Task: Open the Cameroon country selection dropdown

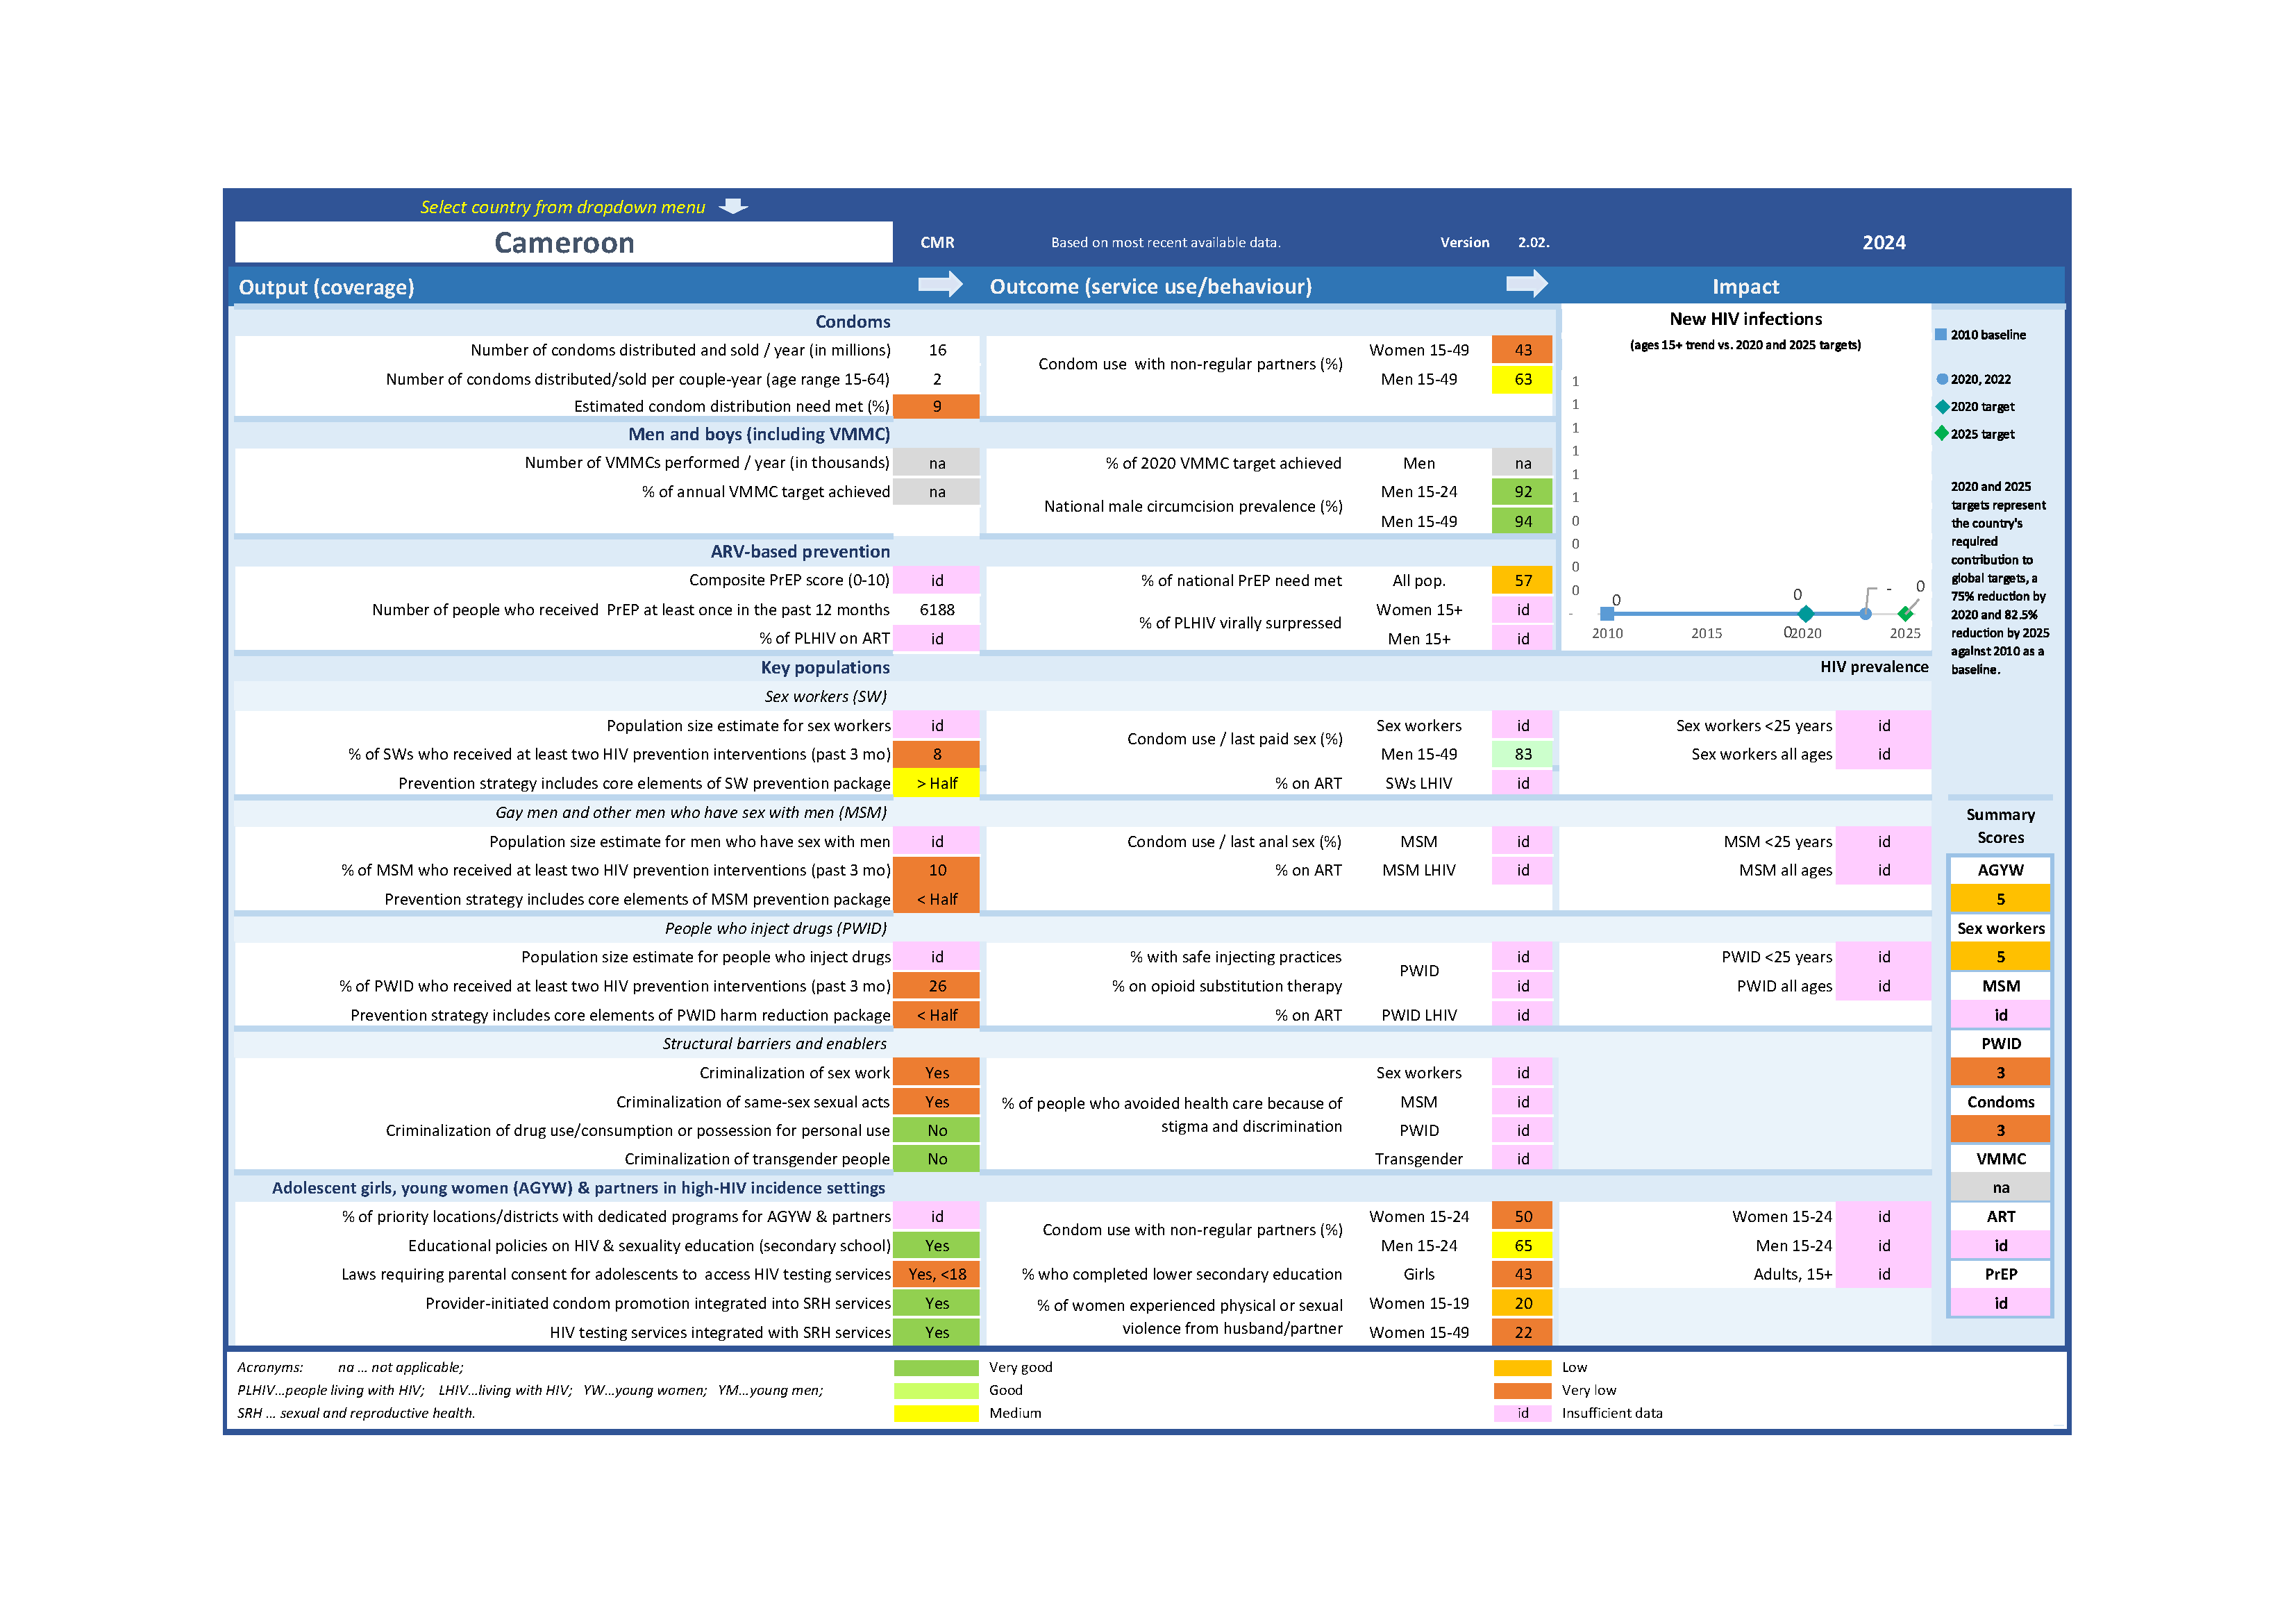Action: pos(563,243)
